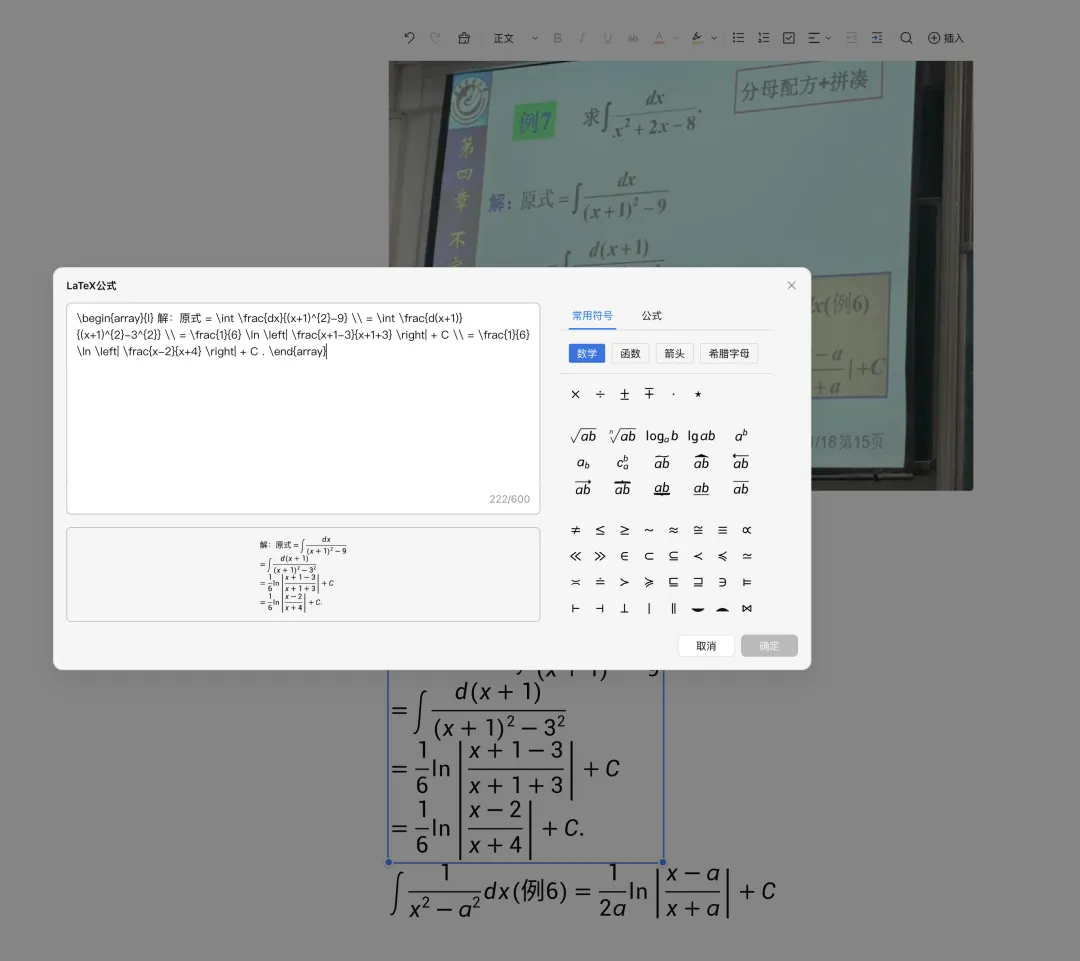Image resolution: width=1080 pixels, height=961 pixels.
Task: Expand the highlight color dropdown arrow
Action: (714, 38)
